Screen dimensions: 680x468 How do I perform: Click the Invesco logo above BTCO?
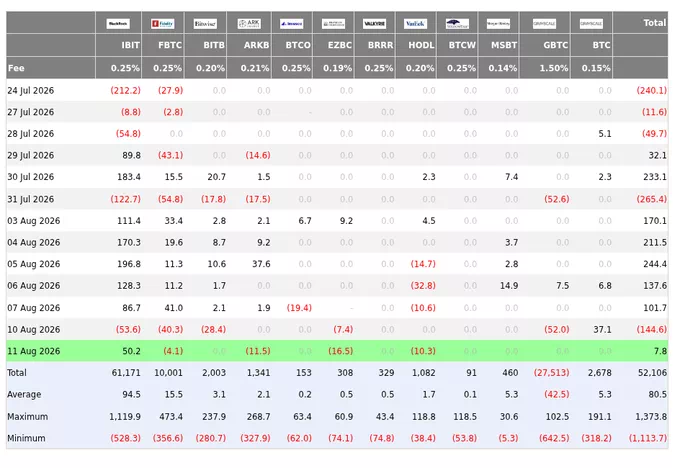pos(291,23)
